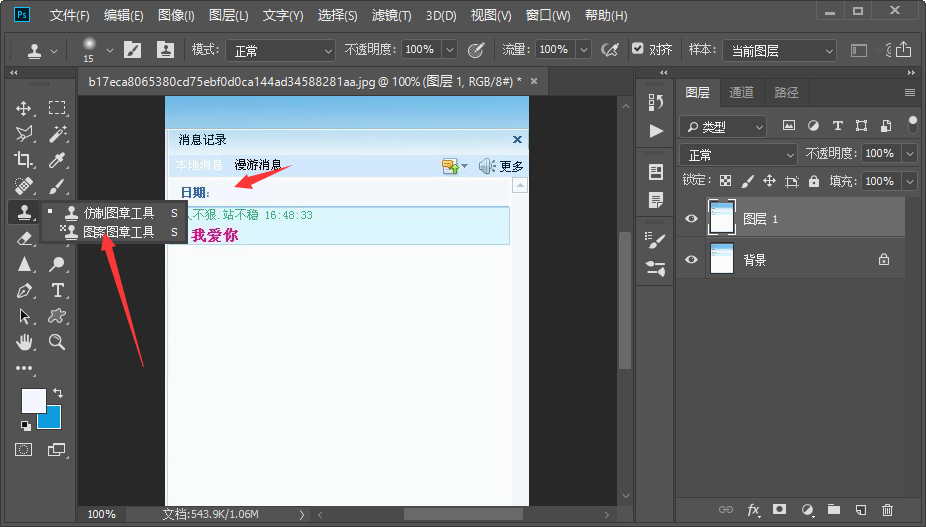
Task: Toggle type layer filter icon
Action: 837,125
